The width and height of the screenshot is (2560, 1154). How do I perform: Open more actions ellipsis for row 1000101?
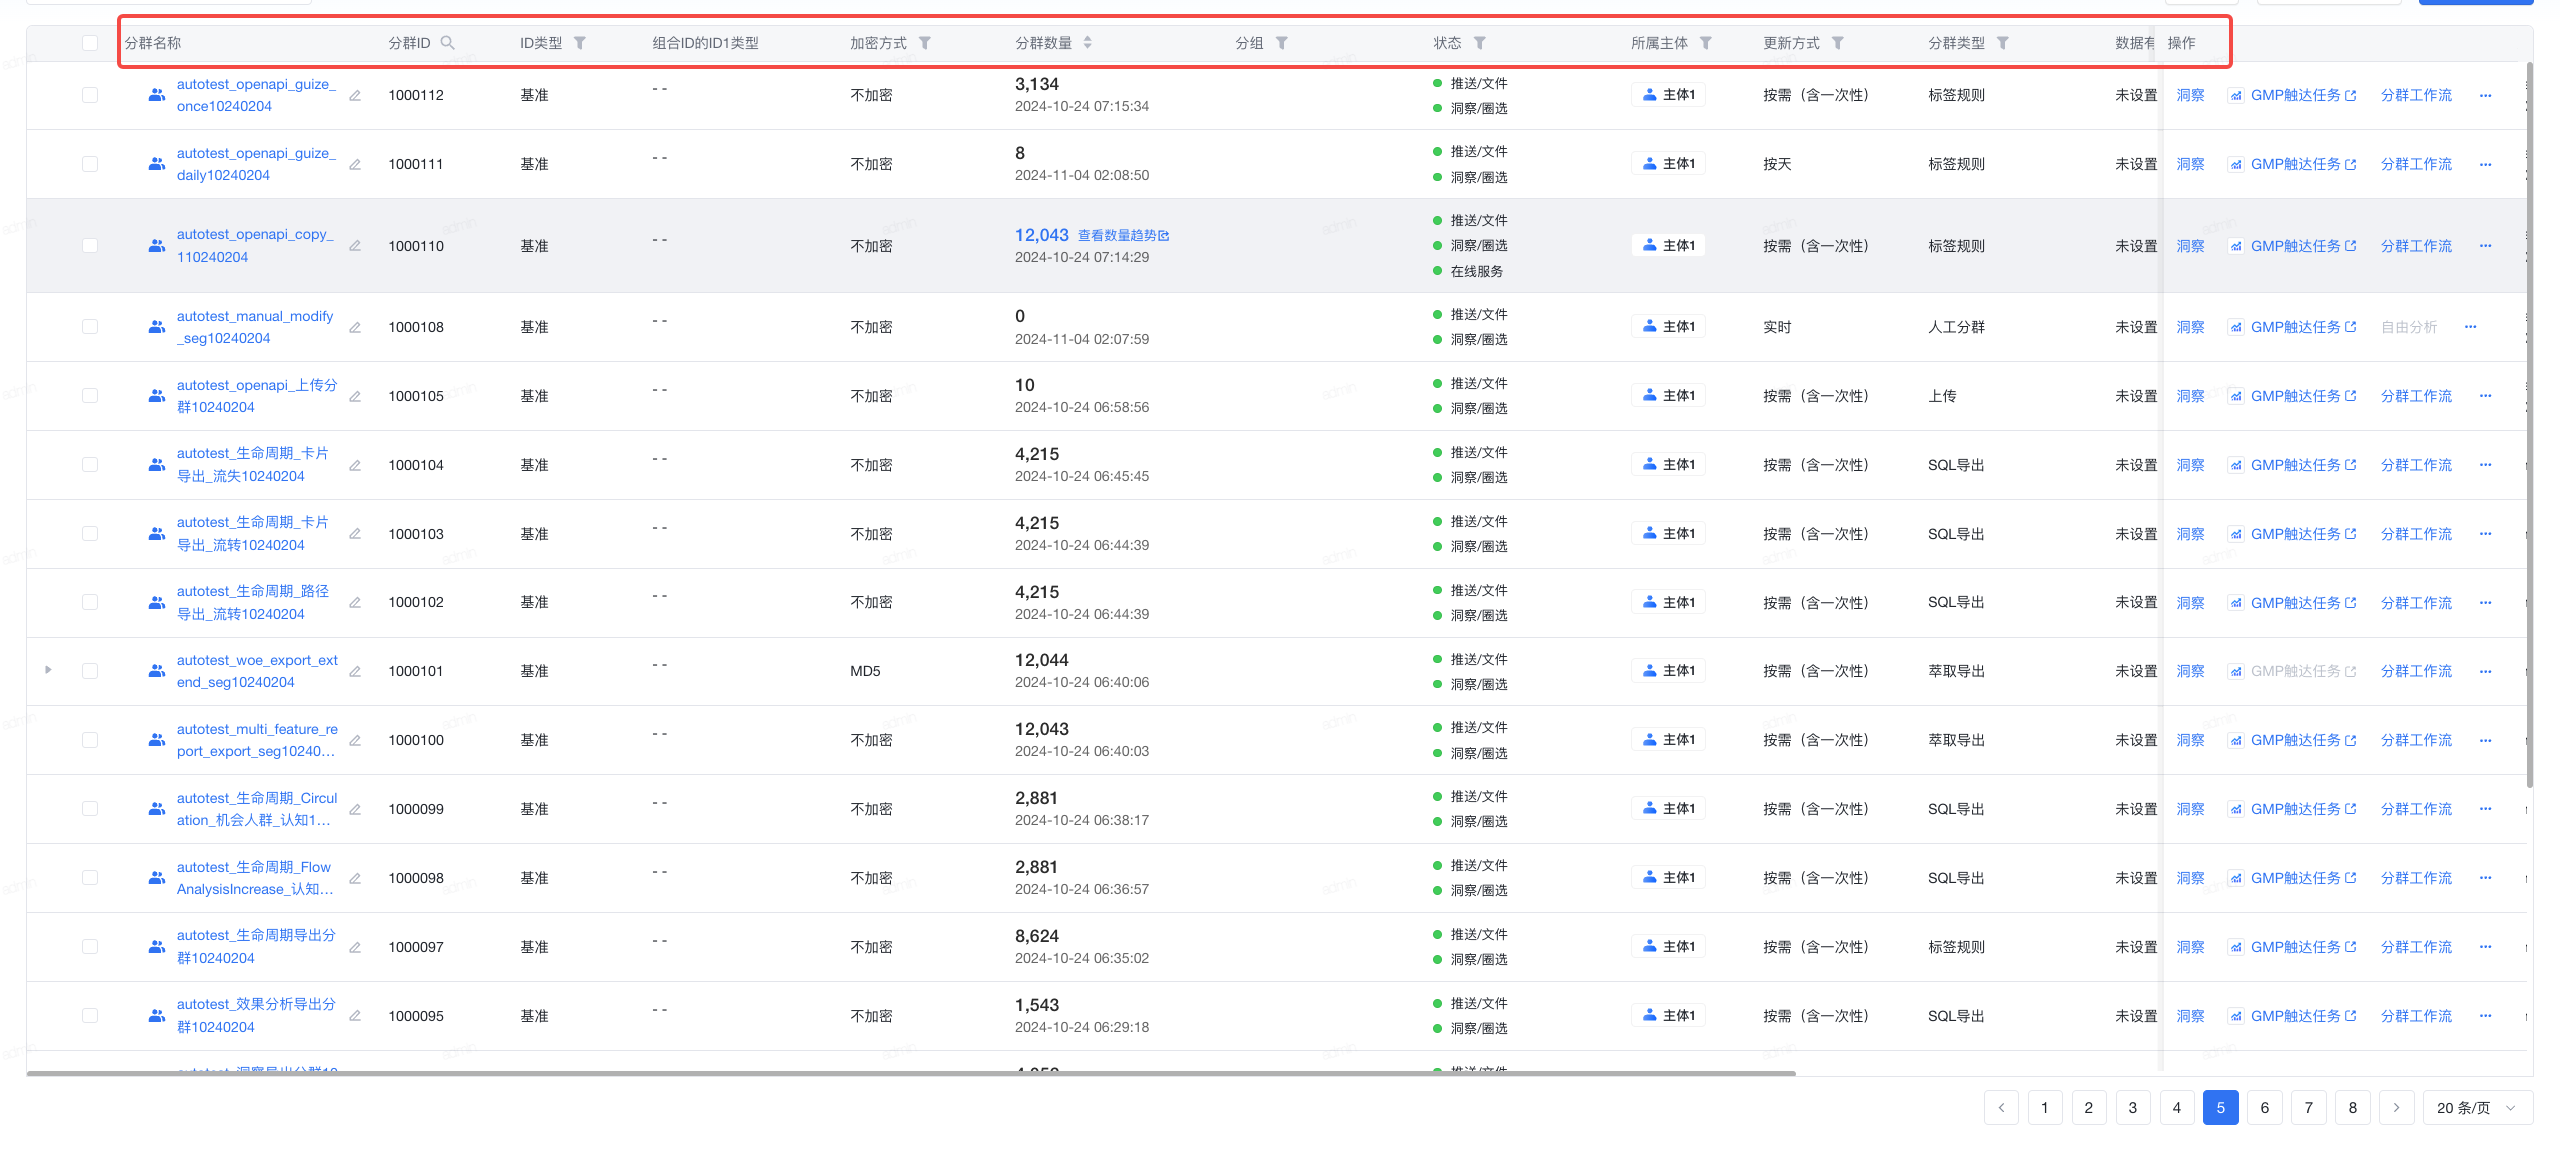click(2486, 672)
